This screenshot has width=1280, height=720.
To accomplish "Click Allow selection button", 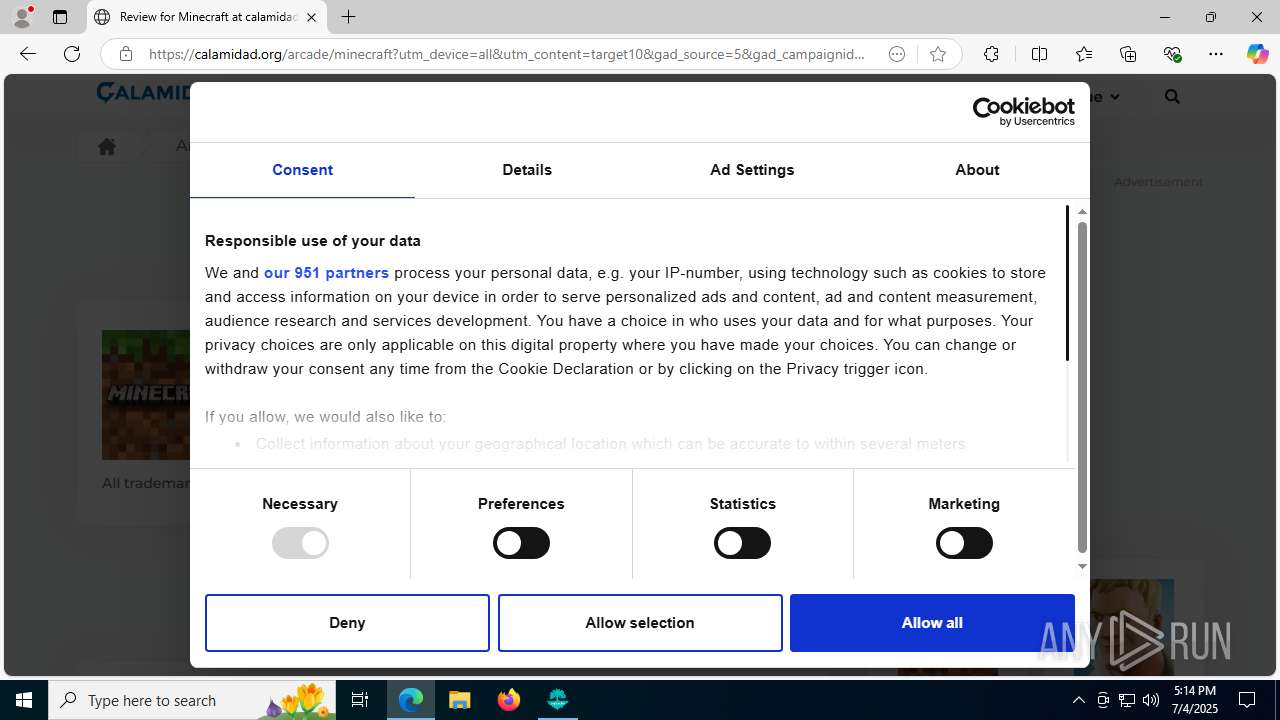I will point(640,623).
